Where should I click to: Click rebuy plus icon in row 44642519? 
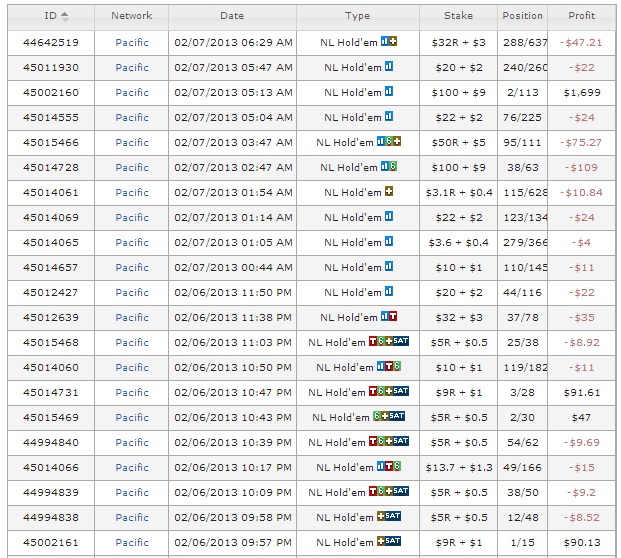pos(394,42)
